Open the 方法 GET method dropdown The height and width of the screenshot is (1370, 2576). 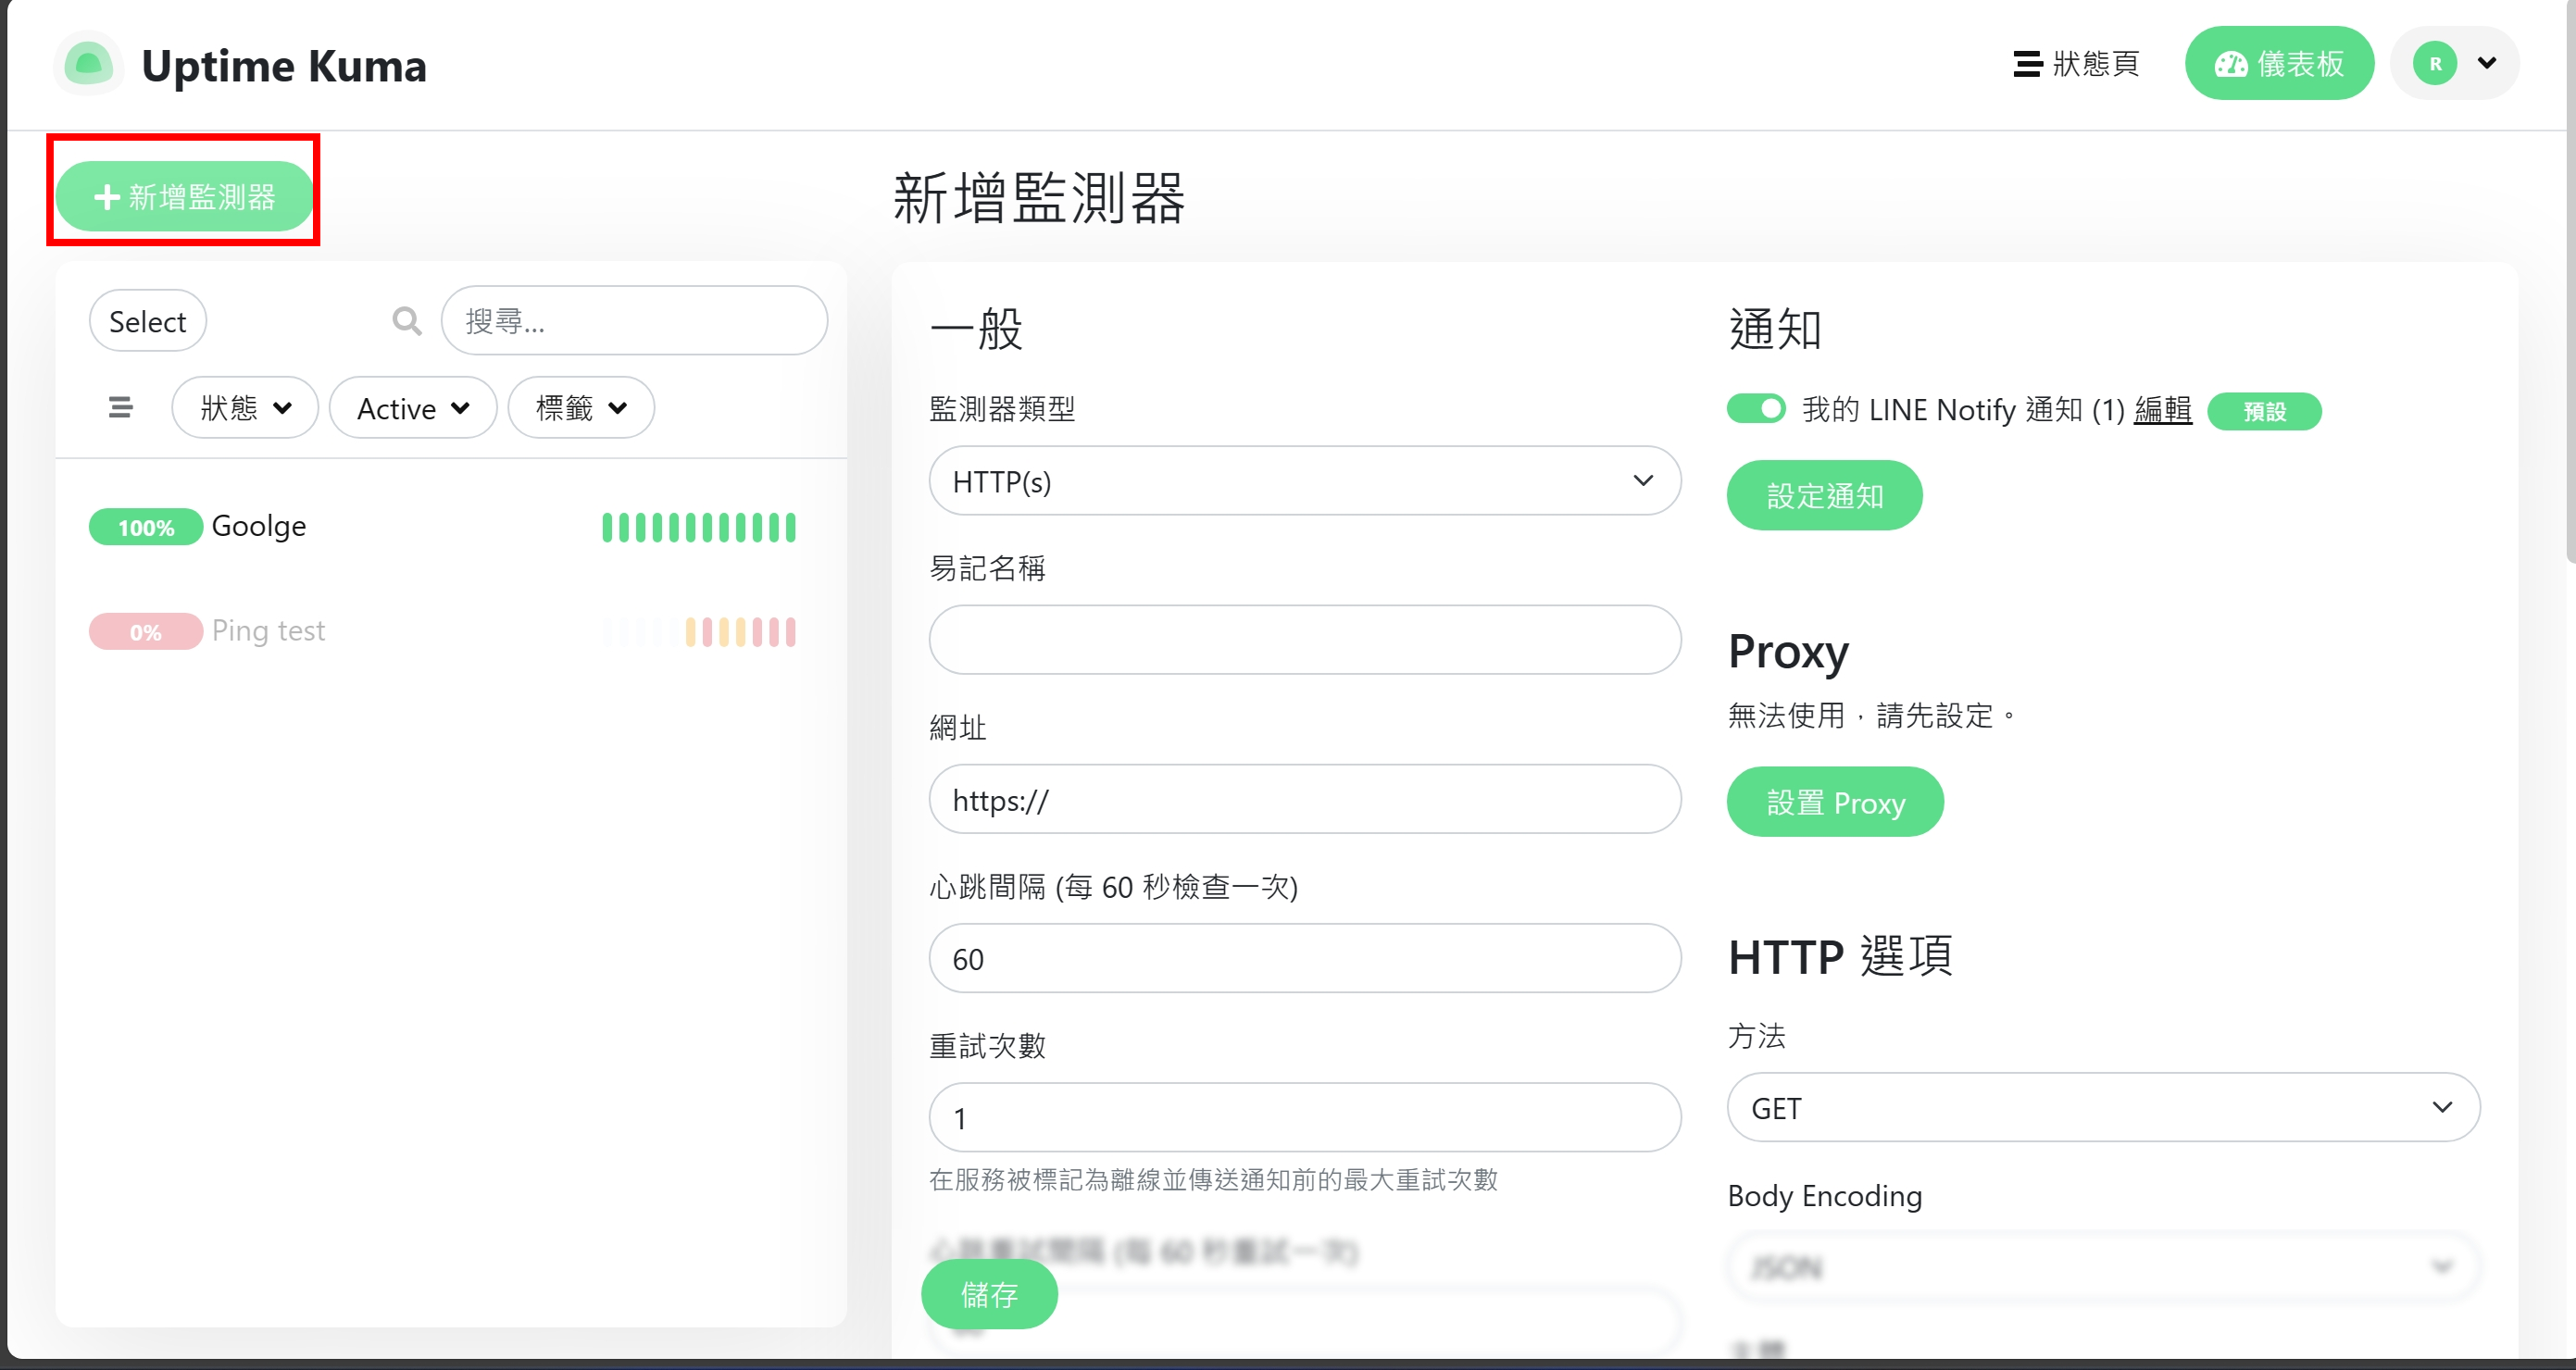point(2102,1107)
